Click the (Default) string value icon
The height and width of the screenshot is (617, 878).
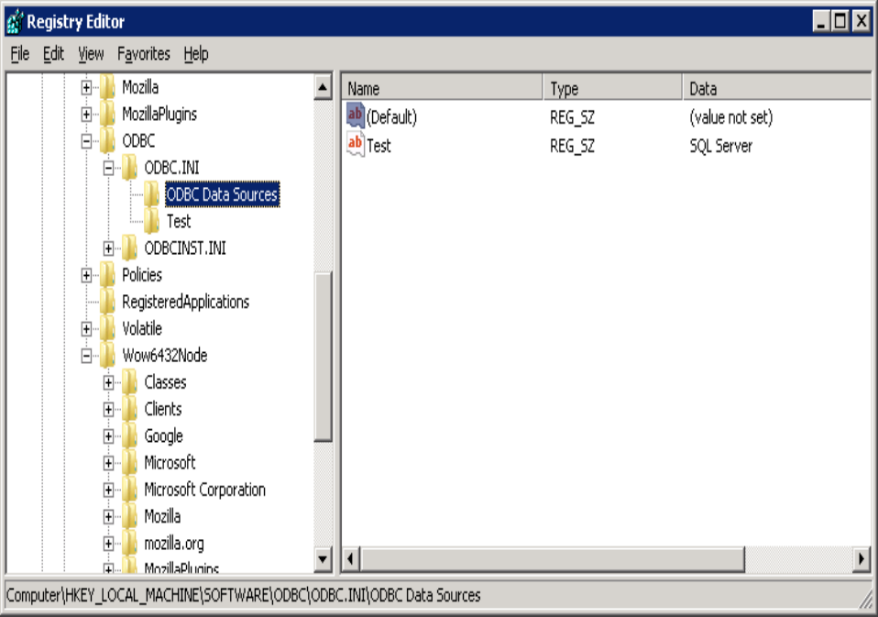coord(356,116)
